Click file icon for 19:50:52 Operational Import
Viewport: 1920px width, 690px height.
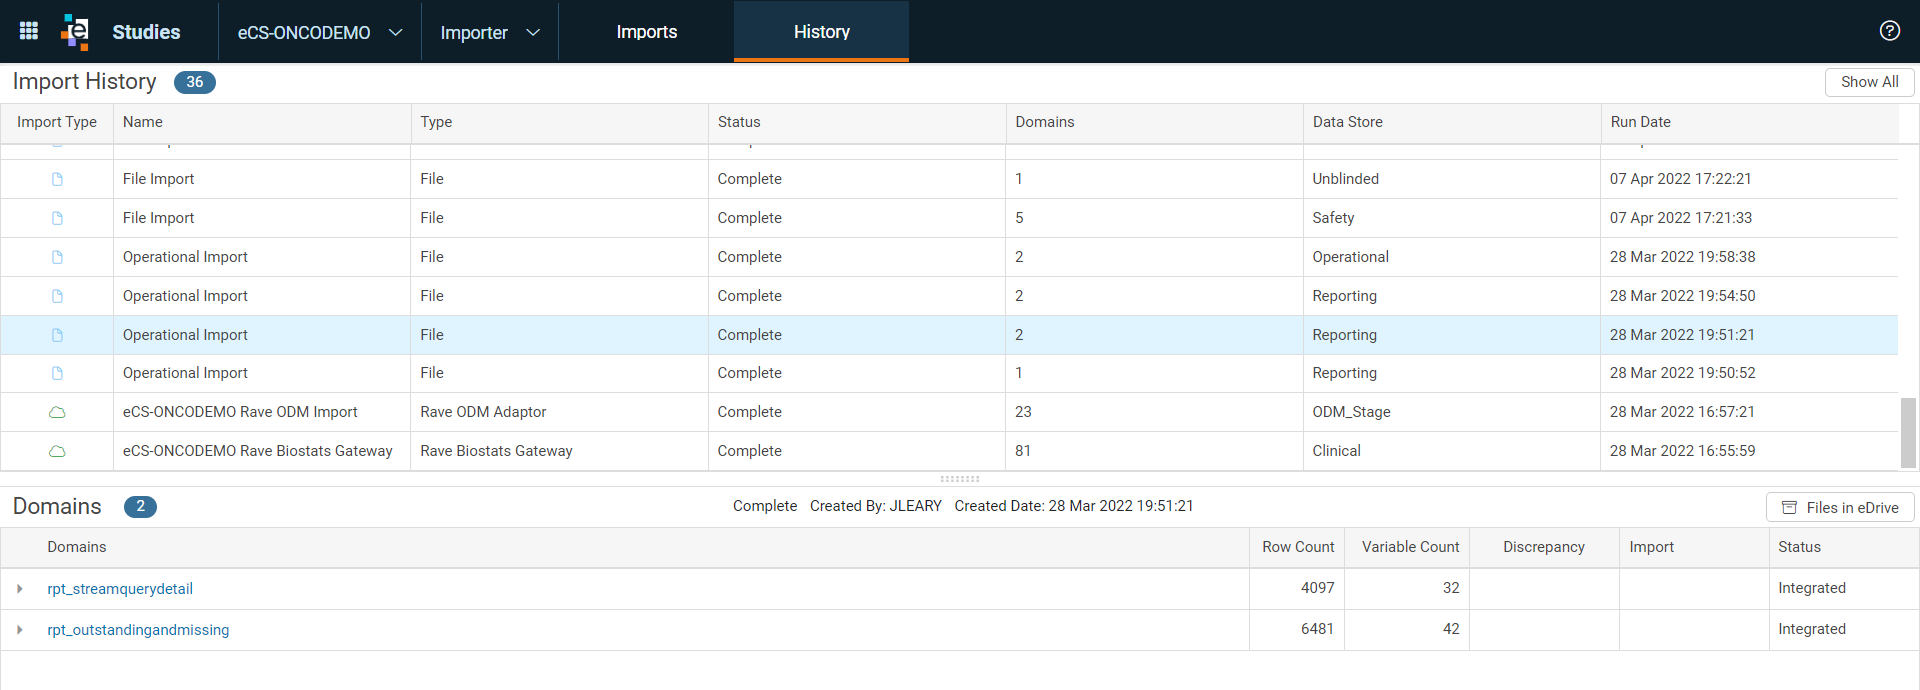pos(57,373)
